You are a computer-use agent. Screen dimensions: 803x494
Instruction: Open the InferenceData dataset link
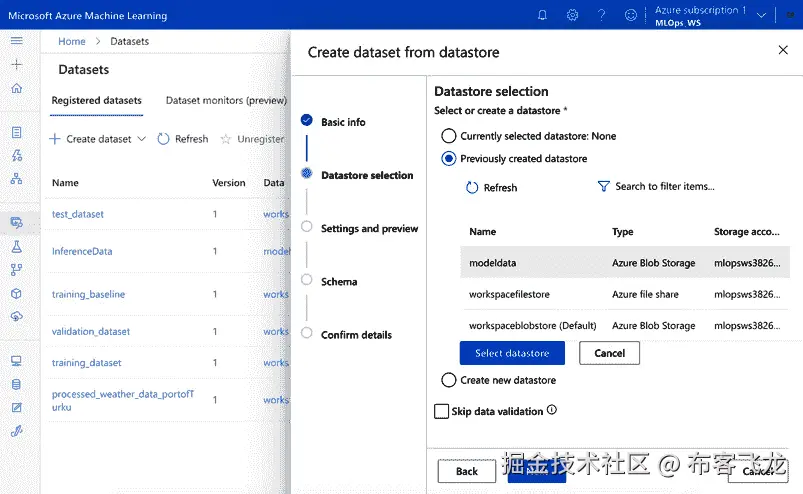[x=82, y=251]
